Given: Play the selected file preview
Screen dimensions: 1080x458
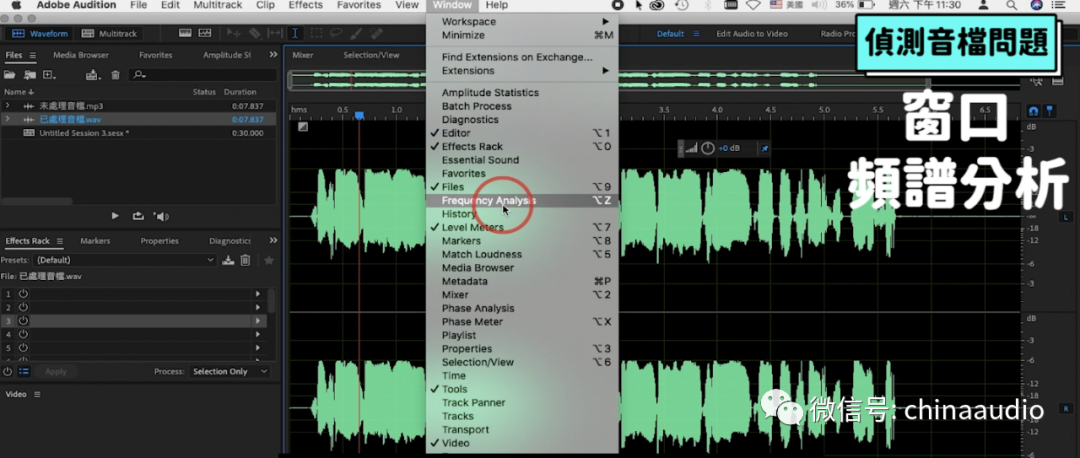Looking at the screenshot, I should tap(115, 216).
